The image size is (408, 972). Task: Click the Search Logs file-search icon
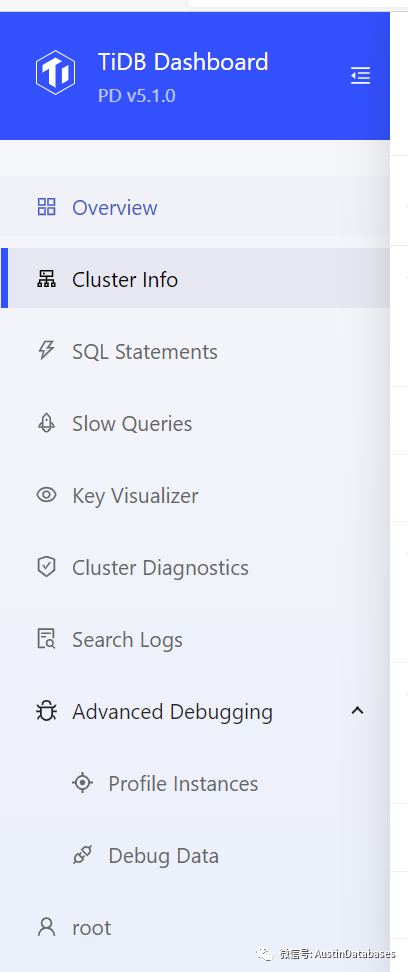47,639
